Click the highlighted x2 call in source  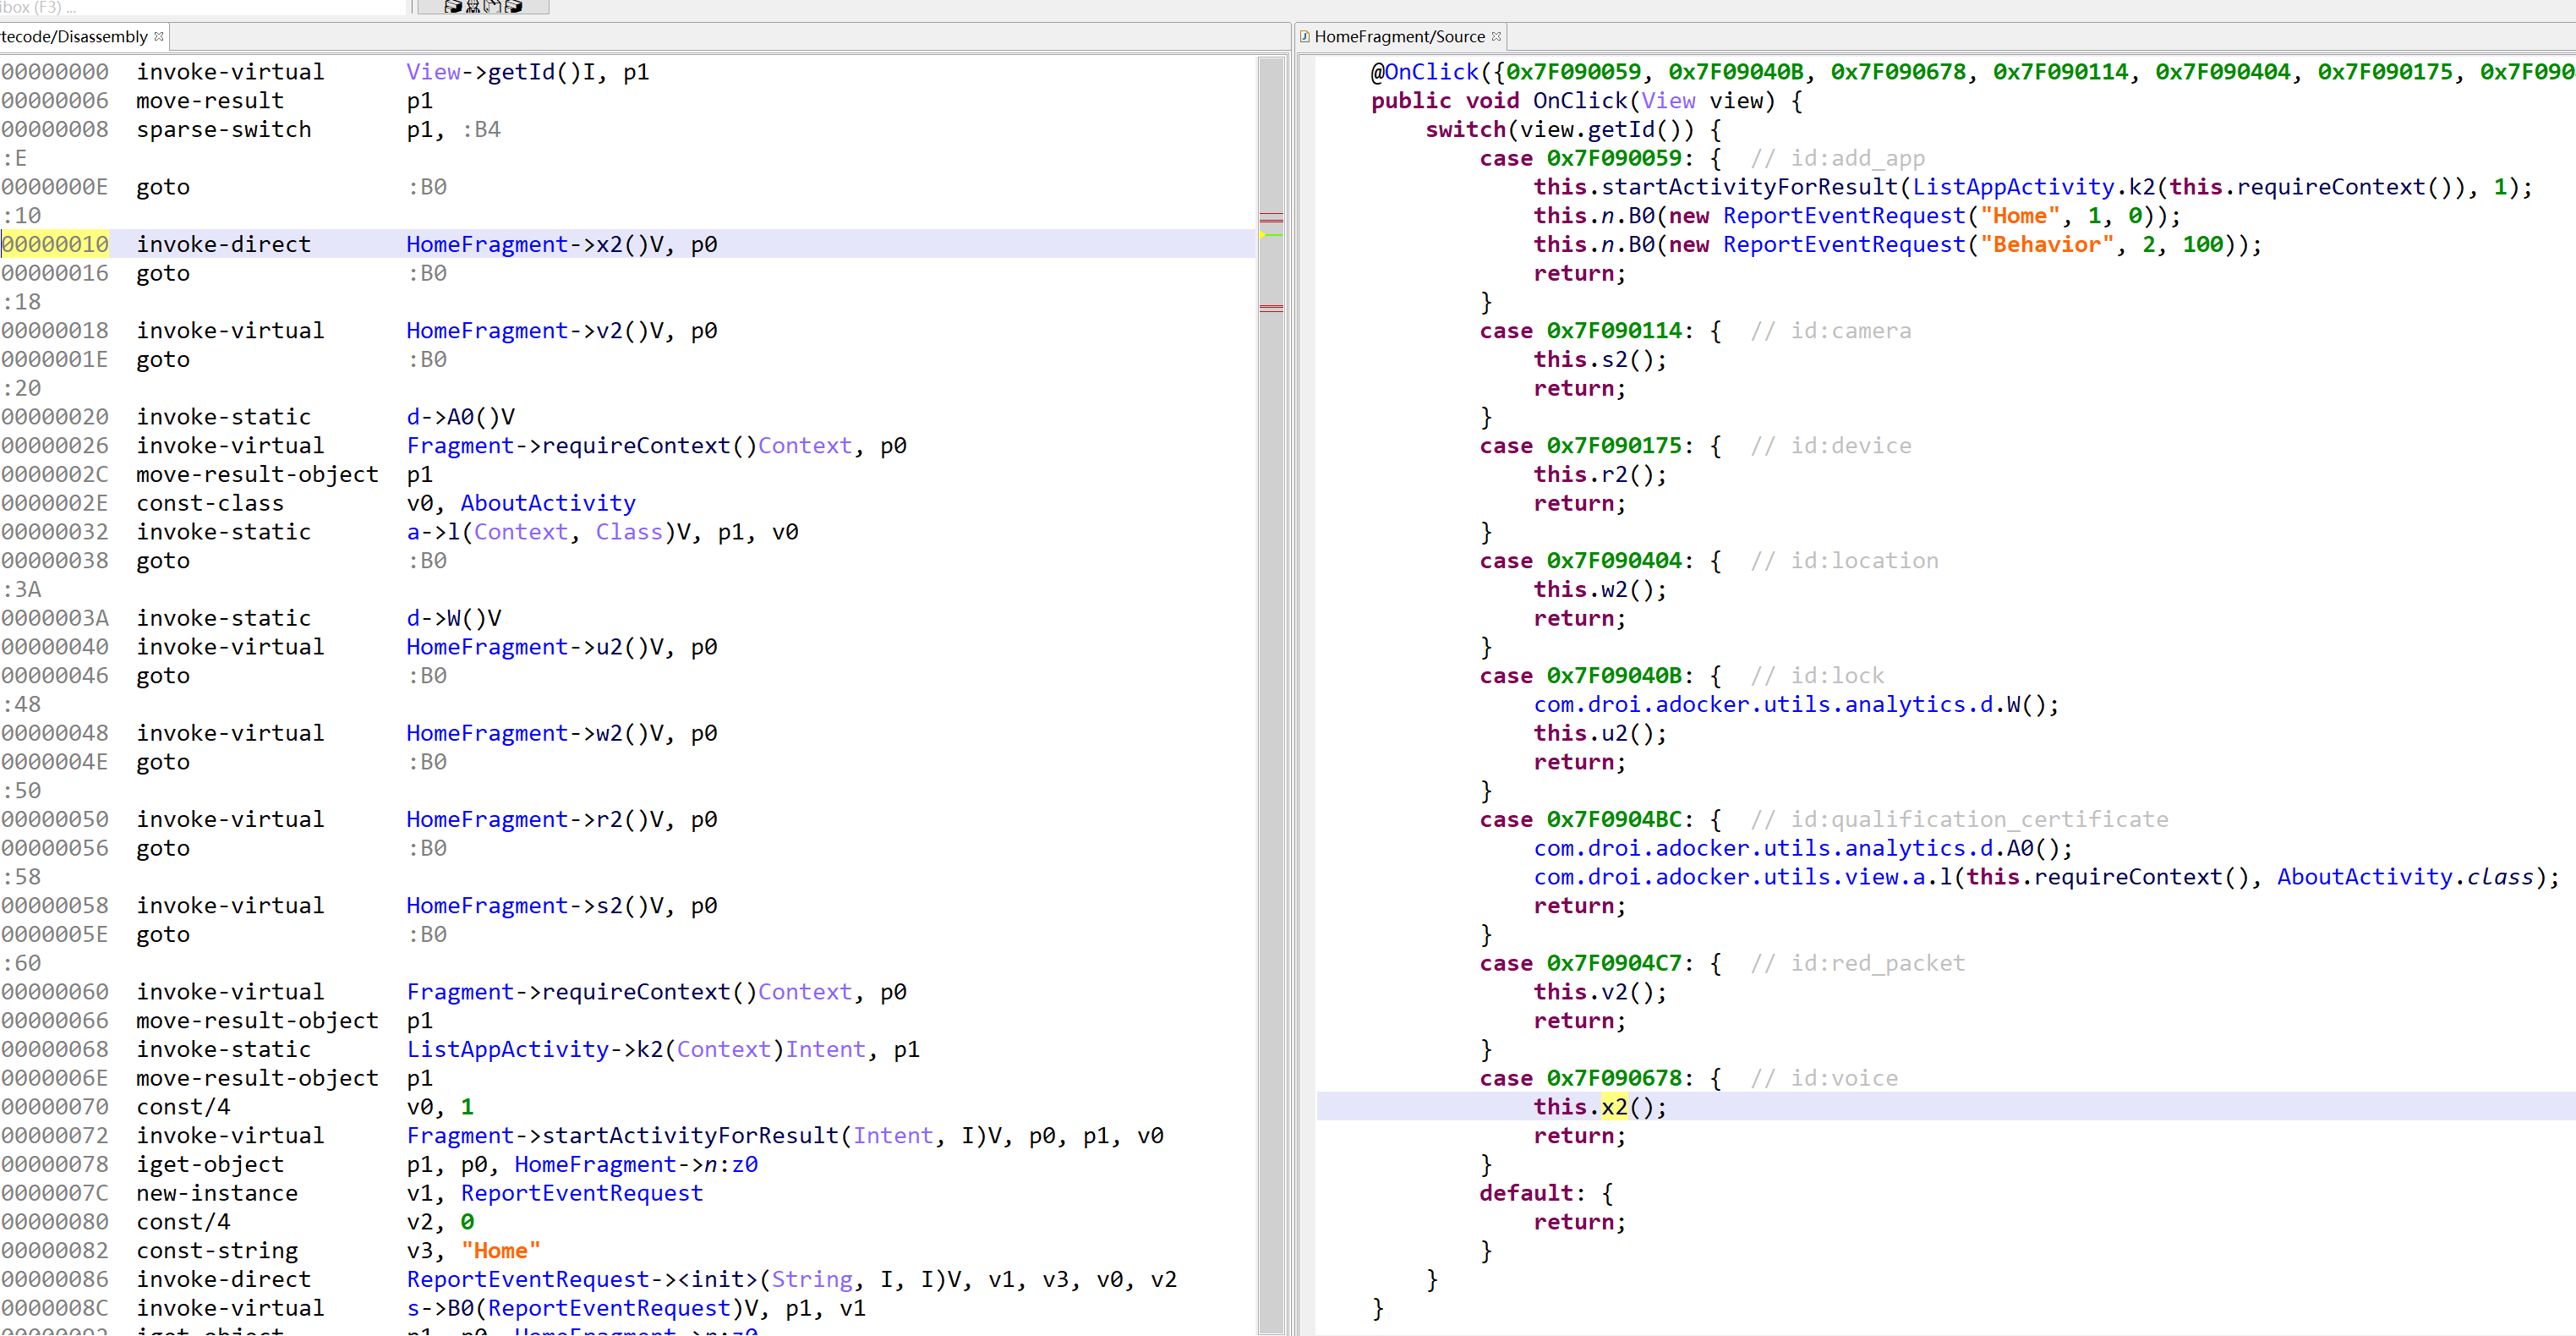(1614, 1107)
